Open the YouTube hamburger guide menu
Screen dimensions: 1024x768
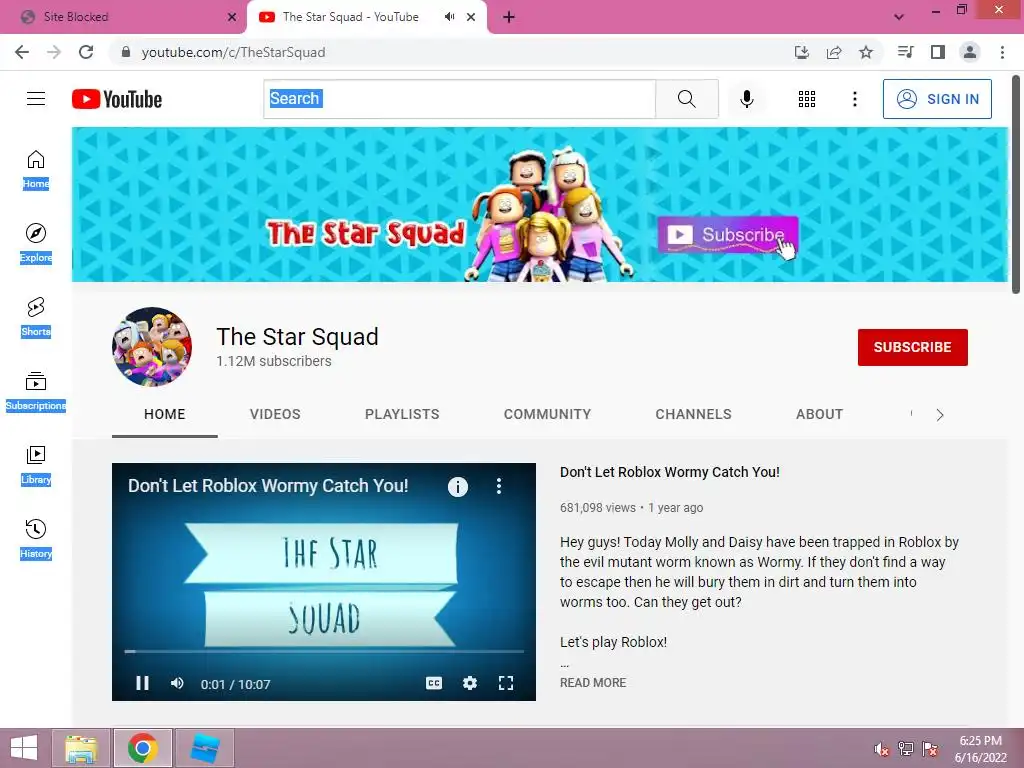(x=36, y=99)
